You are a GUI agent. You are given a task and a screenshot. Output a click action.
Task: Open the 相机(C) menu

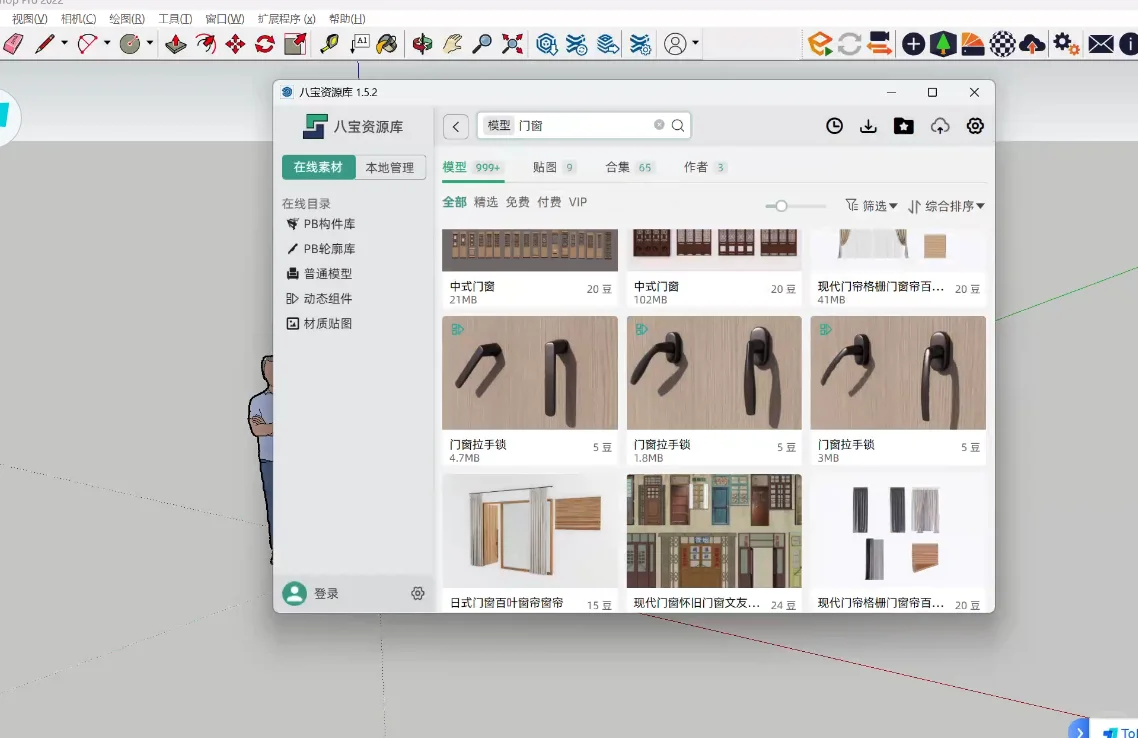(x=78, y=19)
